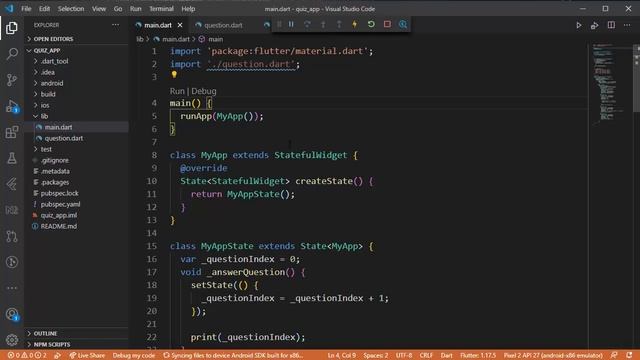Click the feedback icon in status bar

(614, 355)
